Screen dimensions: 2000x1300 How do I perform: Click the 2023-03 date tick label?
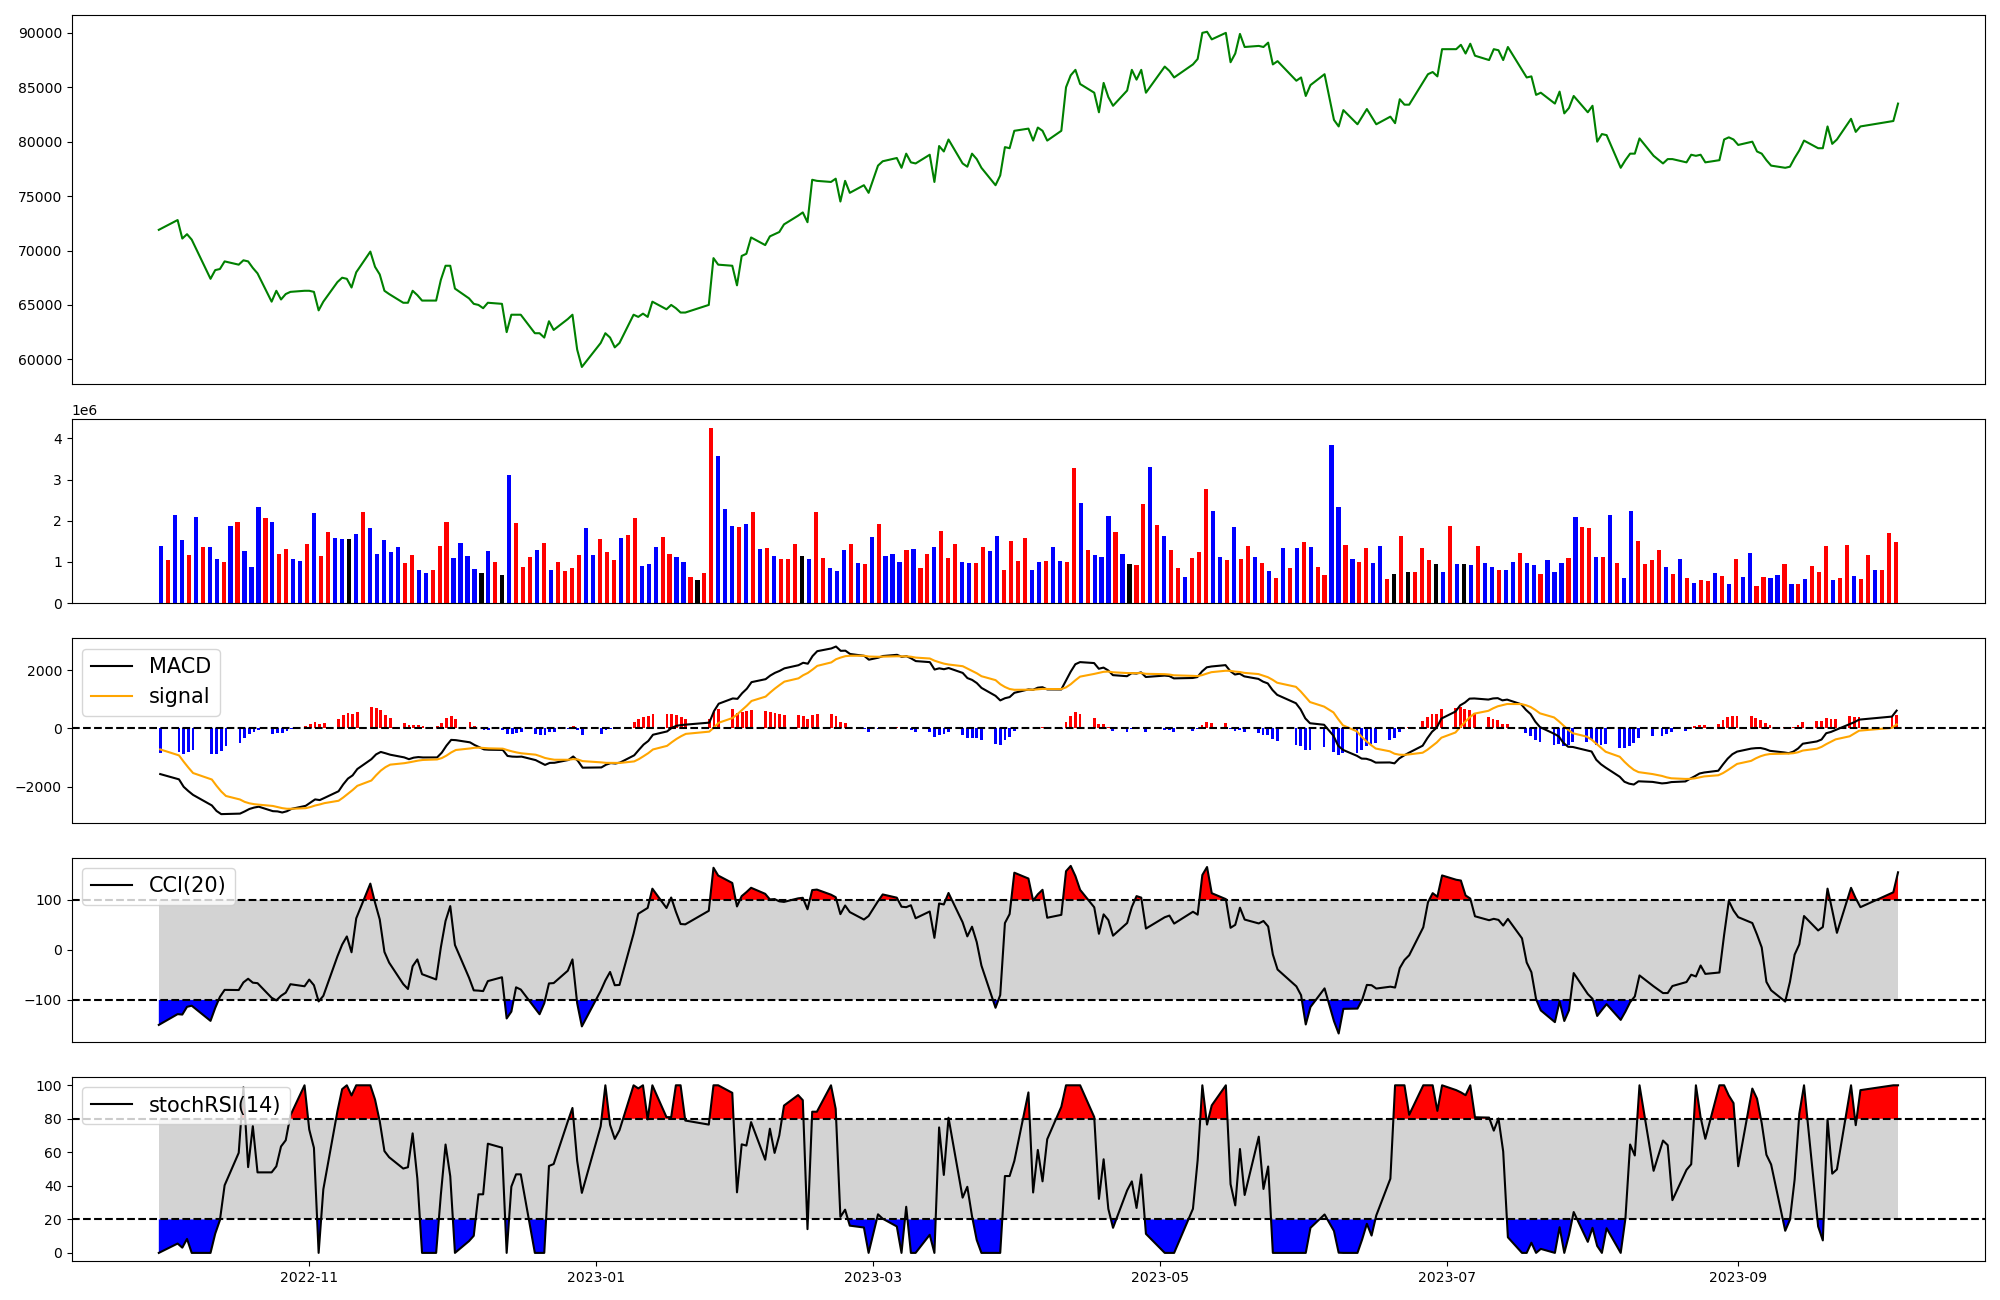click(x=873, y=1277)
